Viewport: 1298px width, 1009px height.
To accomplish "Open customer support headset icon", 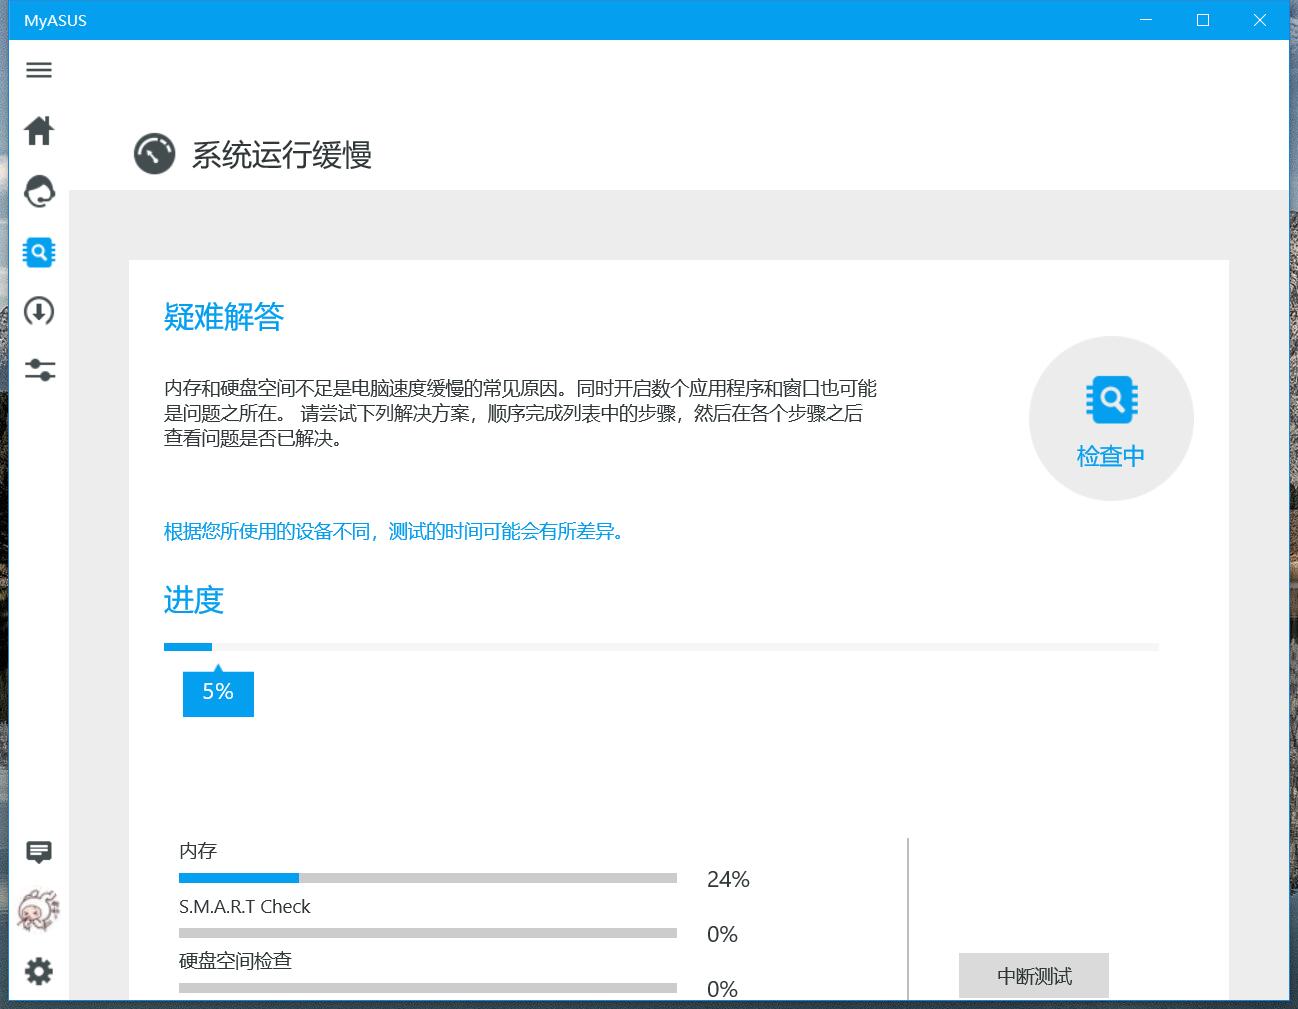I will 38,192.
